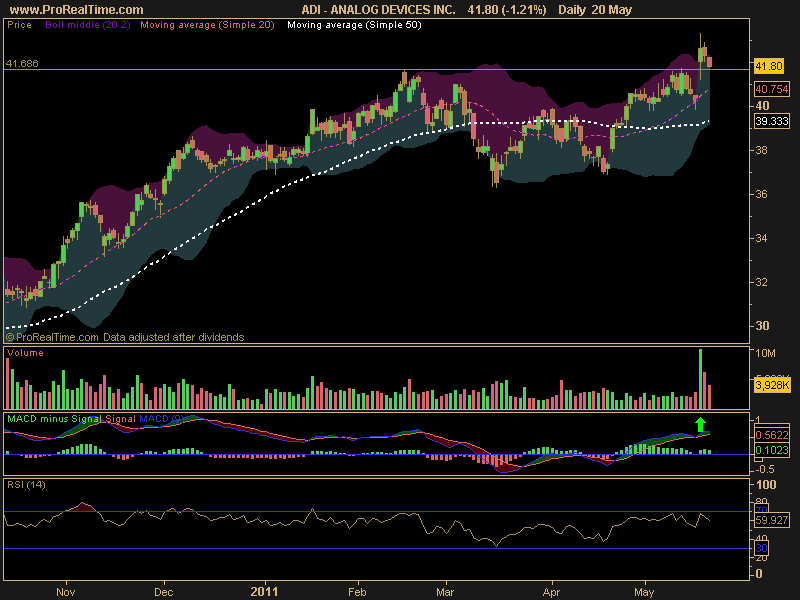Click the Dec label on the time axis
This screenshot has height=600, width=800.
[x=164, y=592]
